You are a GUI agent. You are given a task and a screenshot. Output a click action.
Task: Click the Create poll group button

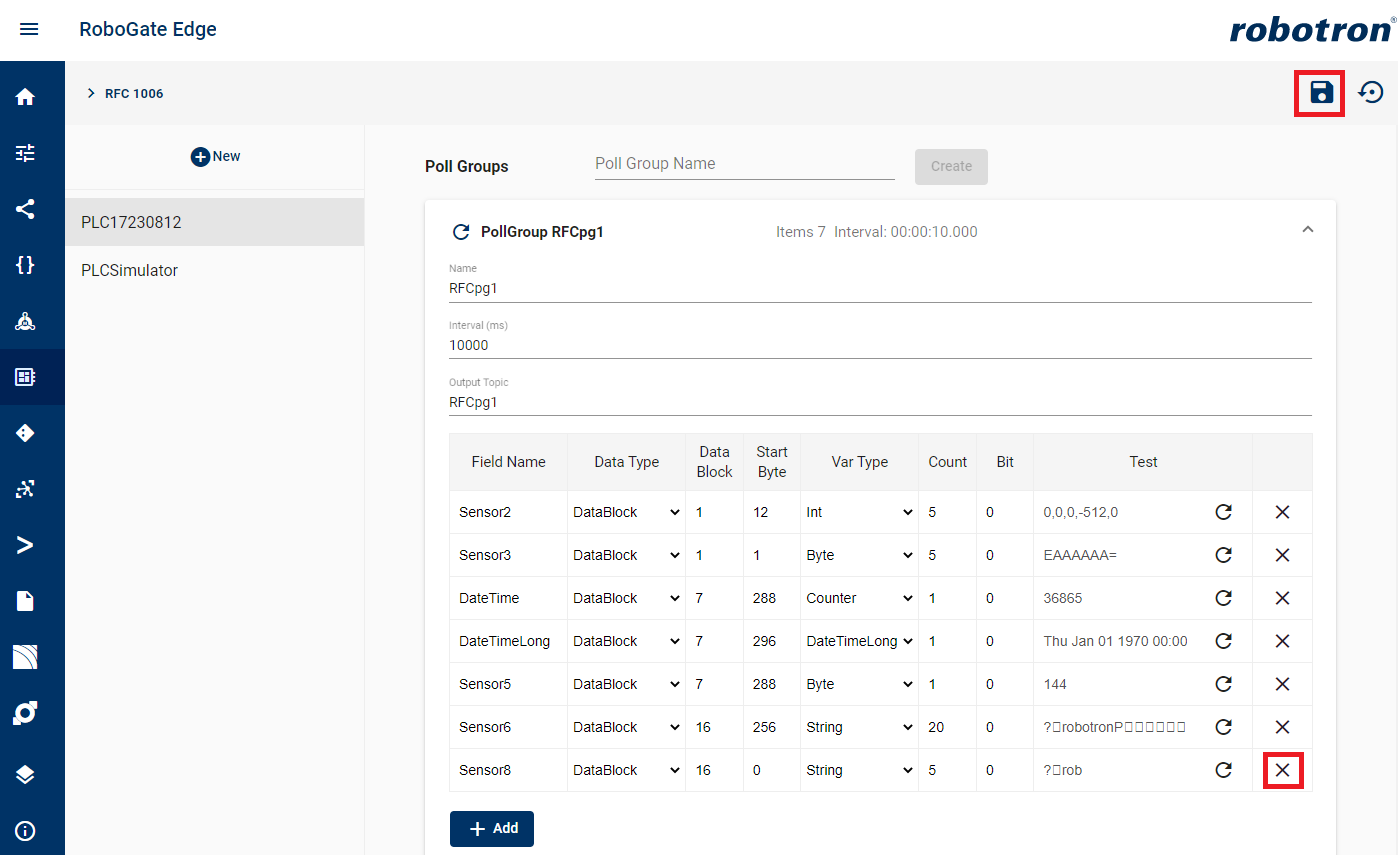click(x=951, y=167)
